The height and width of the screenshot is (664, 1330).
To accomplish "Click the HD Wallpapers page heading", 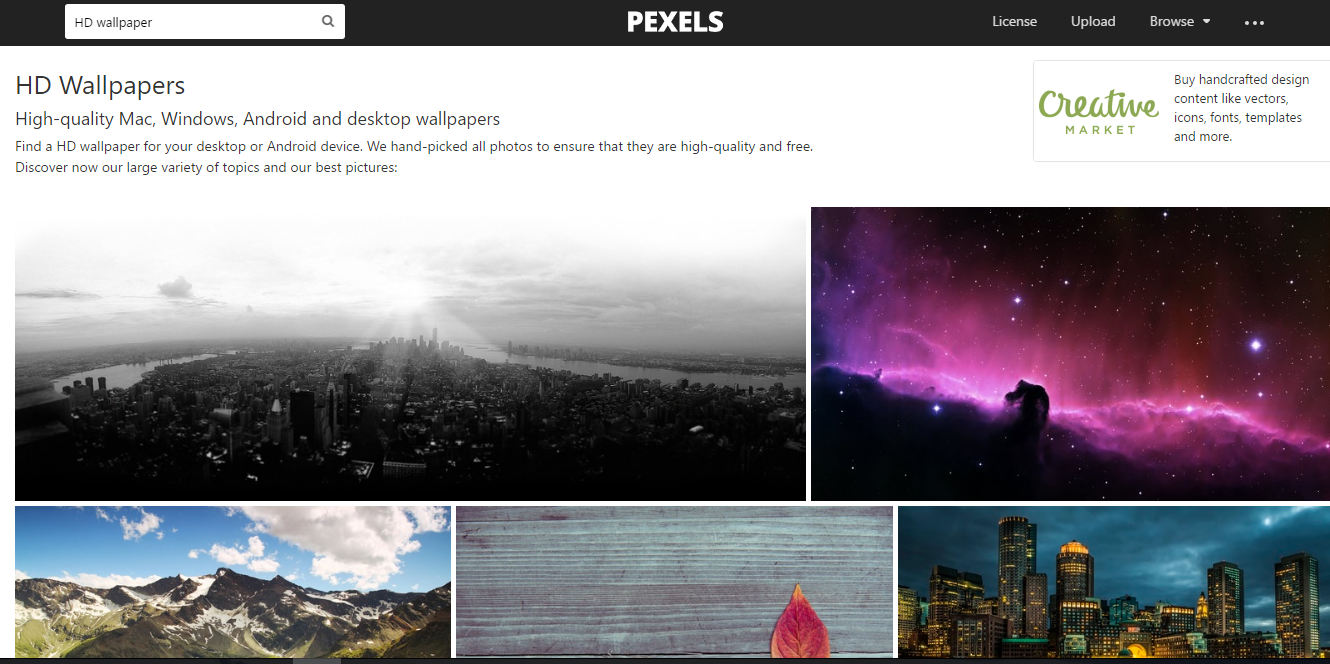I will [100, 86].
